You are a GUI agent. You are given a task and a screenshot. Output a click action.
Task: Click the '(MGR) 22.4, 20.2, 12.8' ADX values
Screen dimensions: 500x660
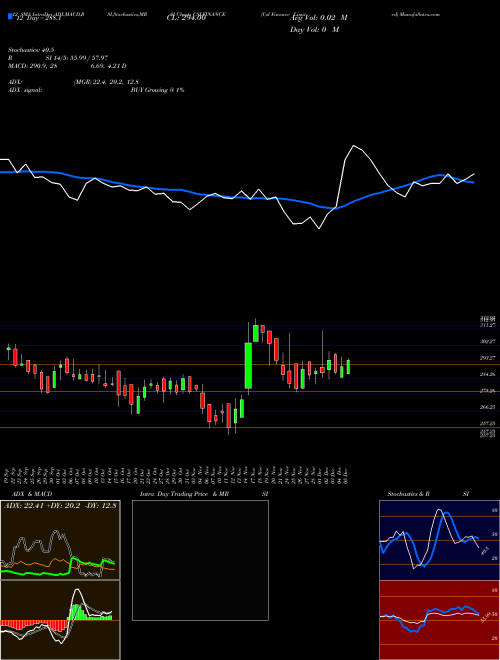tap(106, 82)
